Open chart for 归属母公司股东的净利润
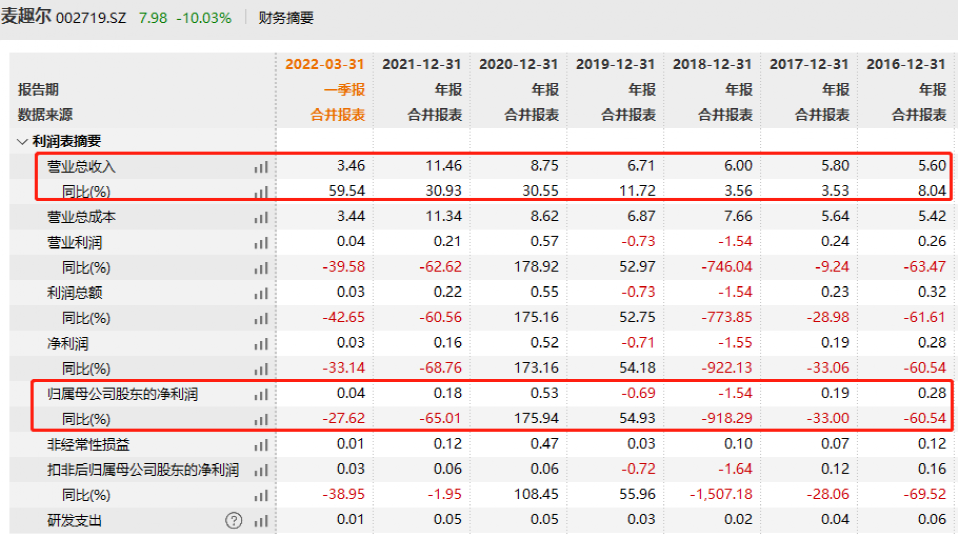 (261, 395)
